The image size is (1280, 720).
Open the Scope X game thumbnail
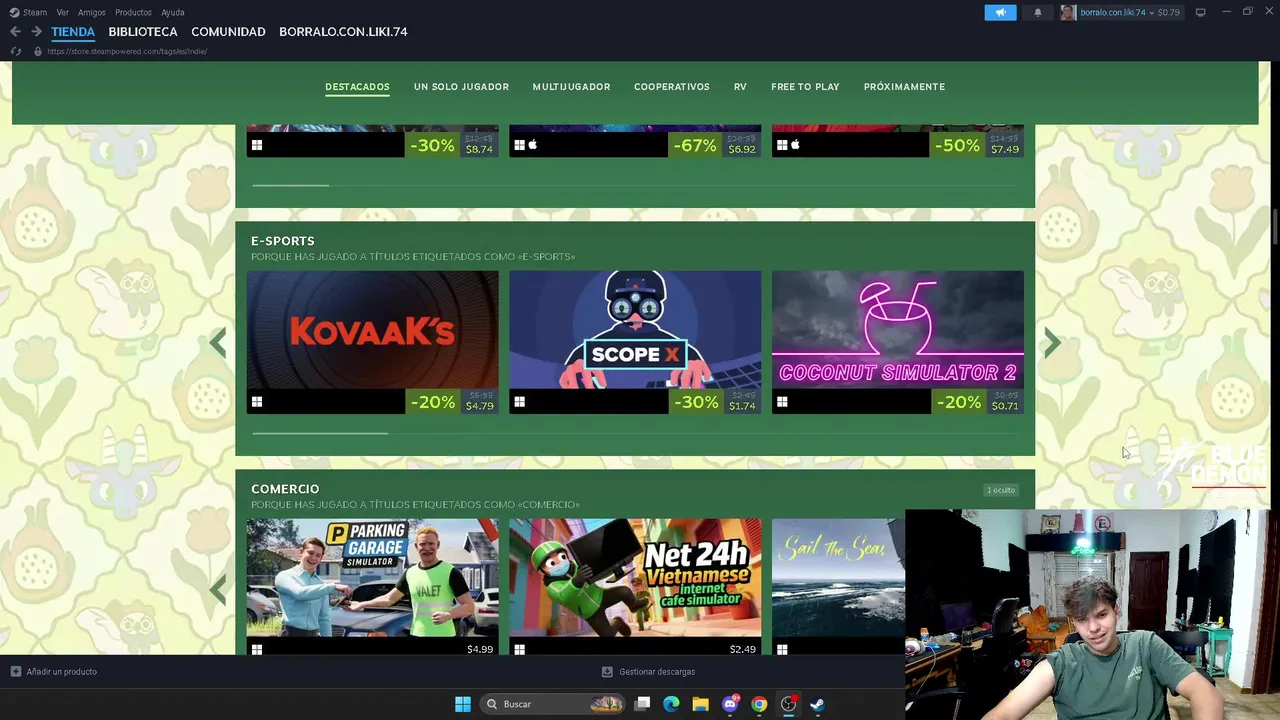pyautogui.click(x=635, y=330)
